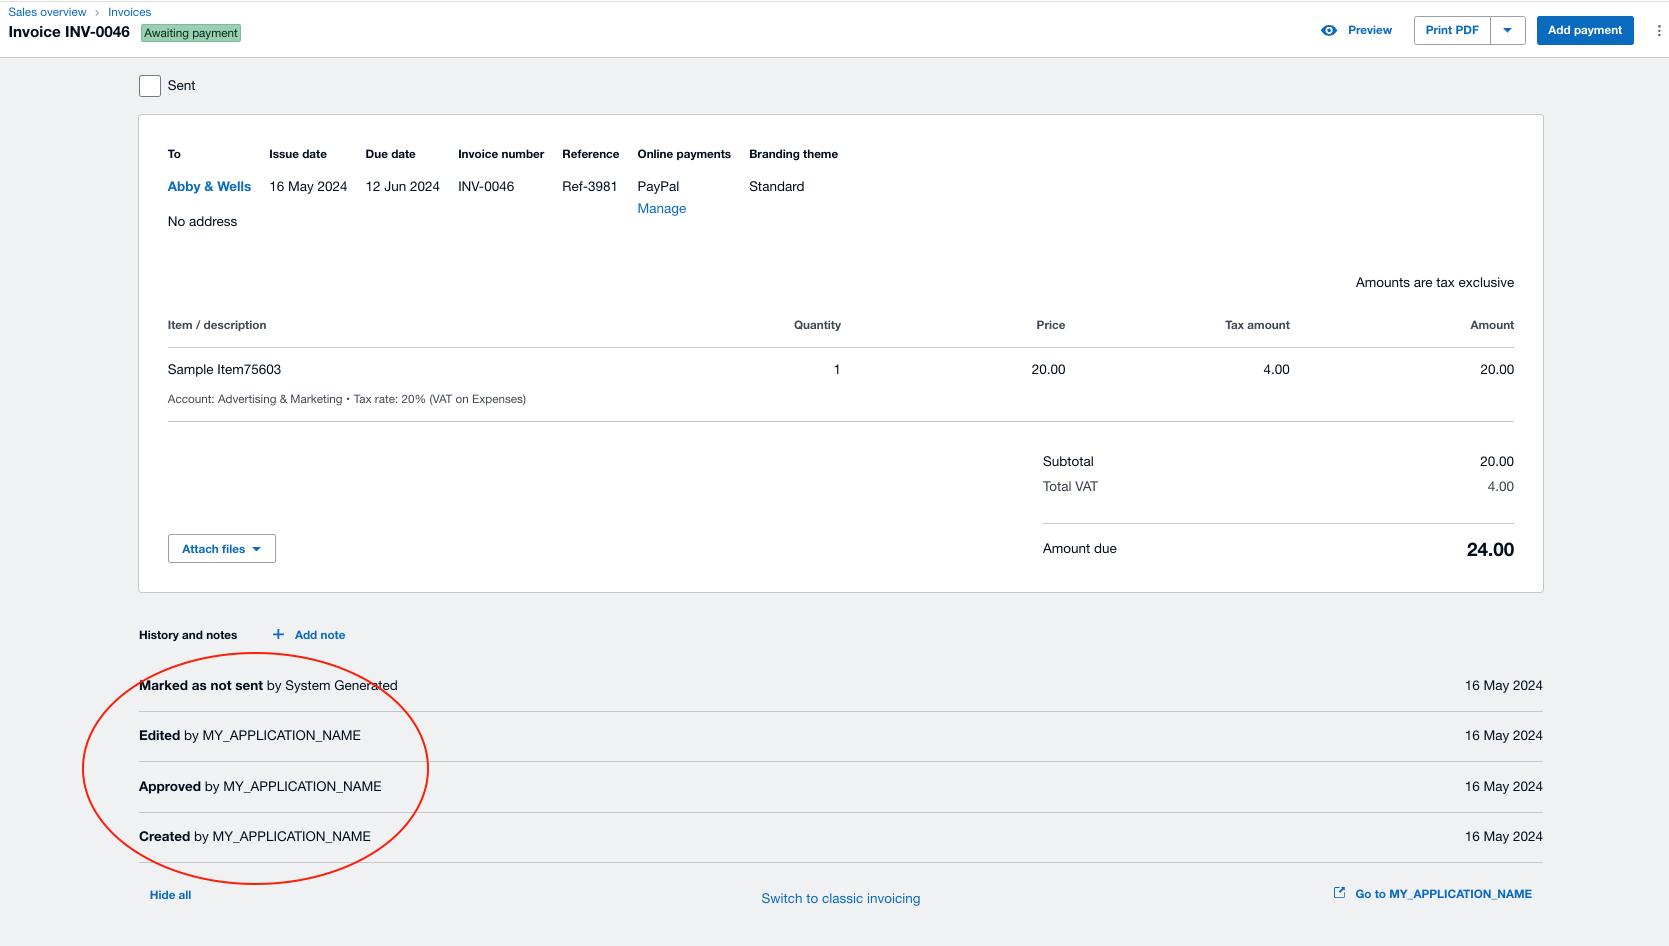This screenshot has width=1669, height=946.
Task: Click Hide all under history
Action: tap(169, 894)
